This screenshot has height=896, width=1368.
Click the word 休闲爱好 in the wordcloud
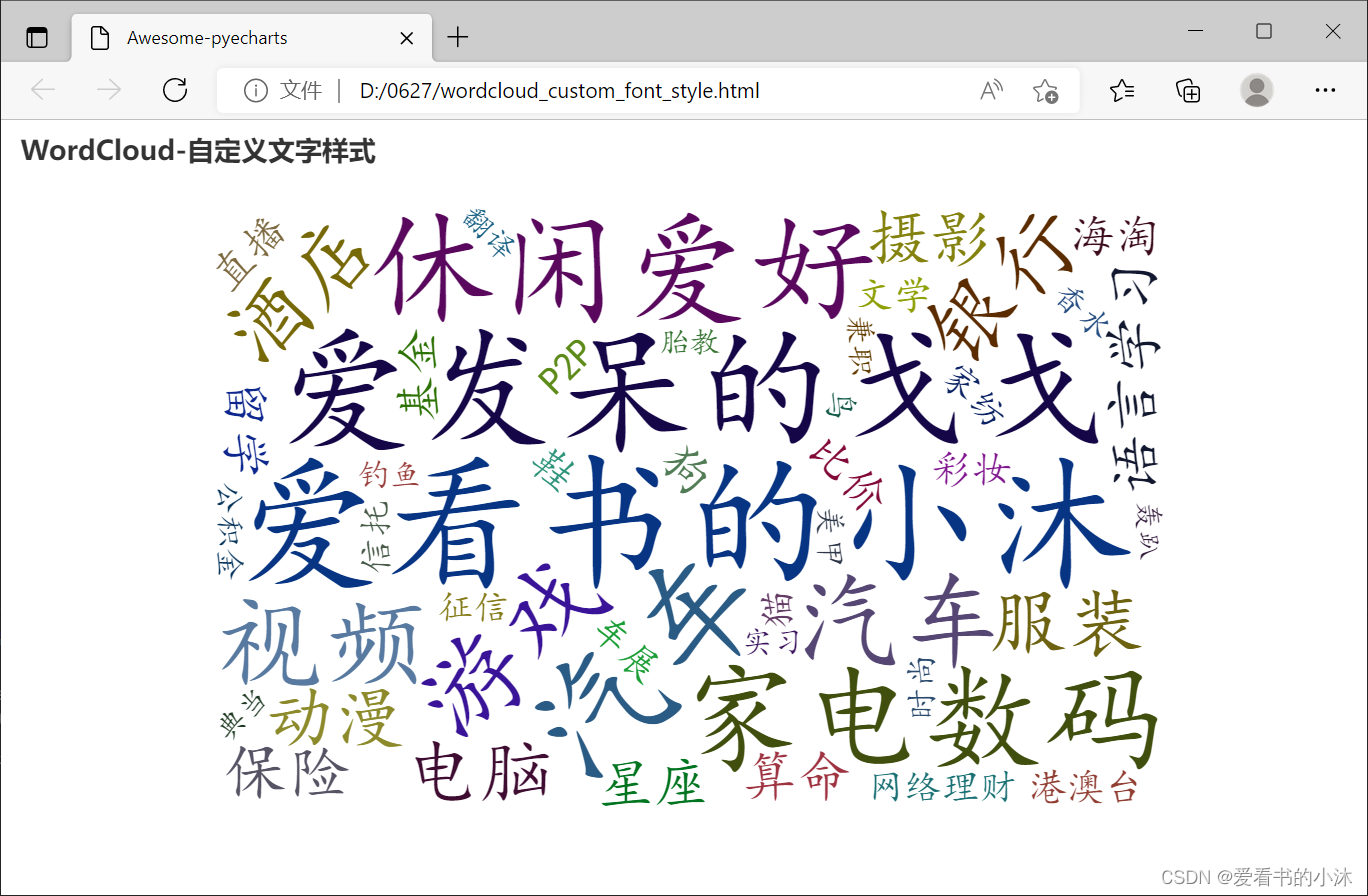(x=625, y=265)
